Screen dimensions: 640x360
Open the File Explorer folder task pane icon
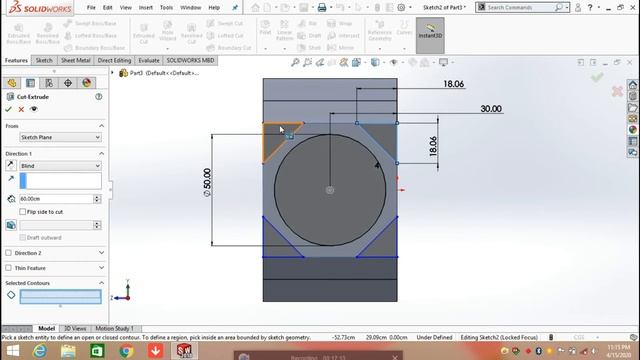(x=633, y=108)
